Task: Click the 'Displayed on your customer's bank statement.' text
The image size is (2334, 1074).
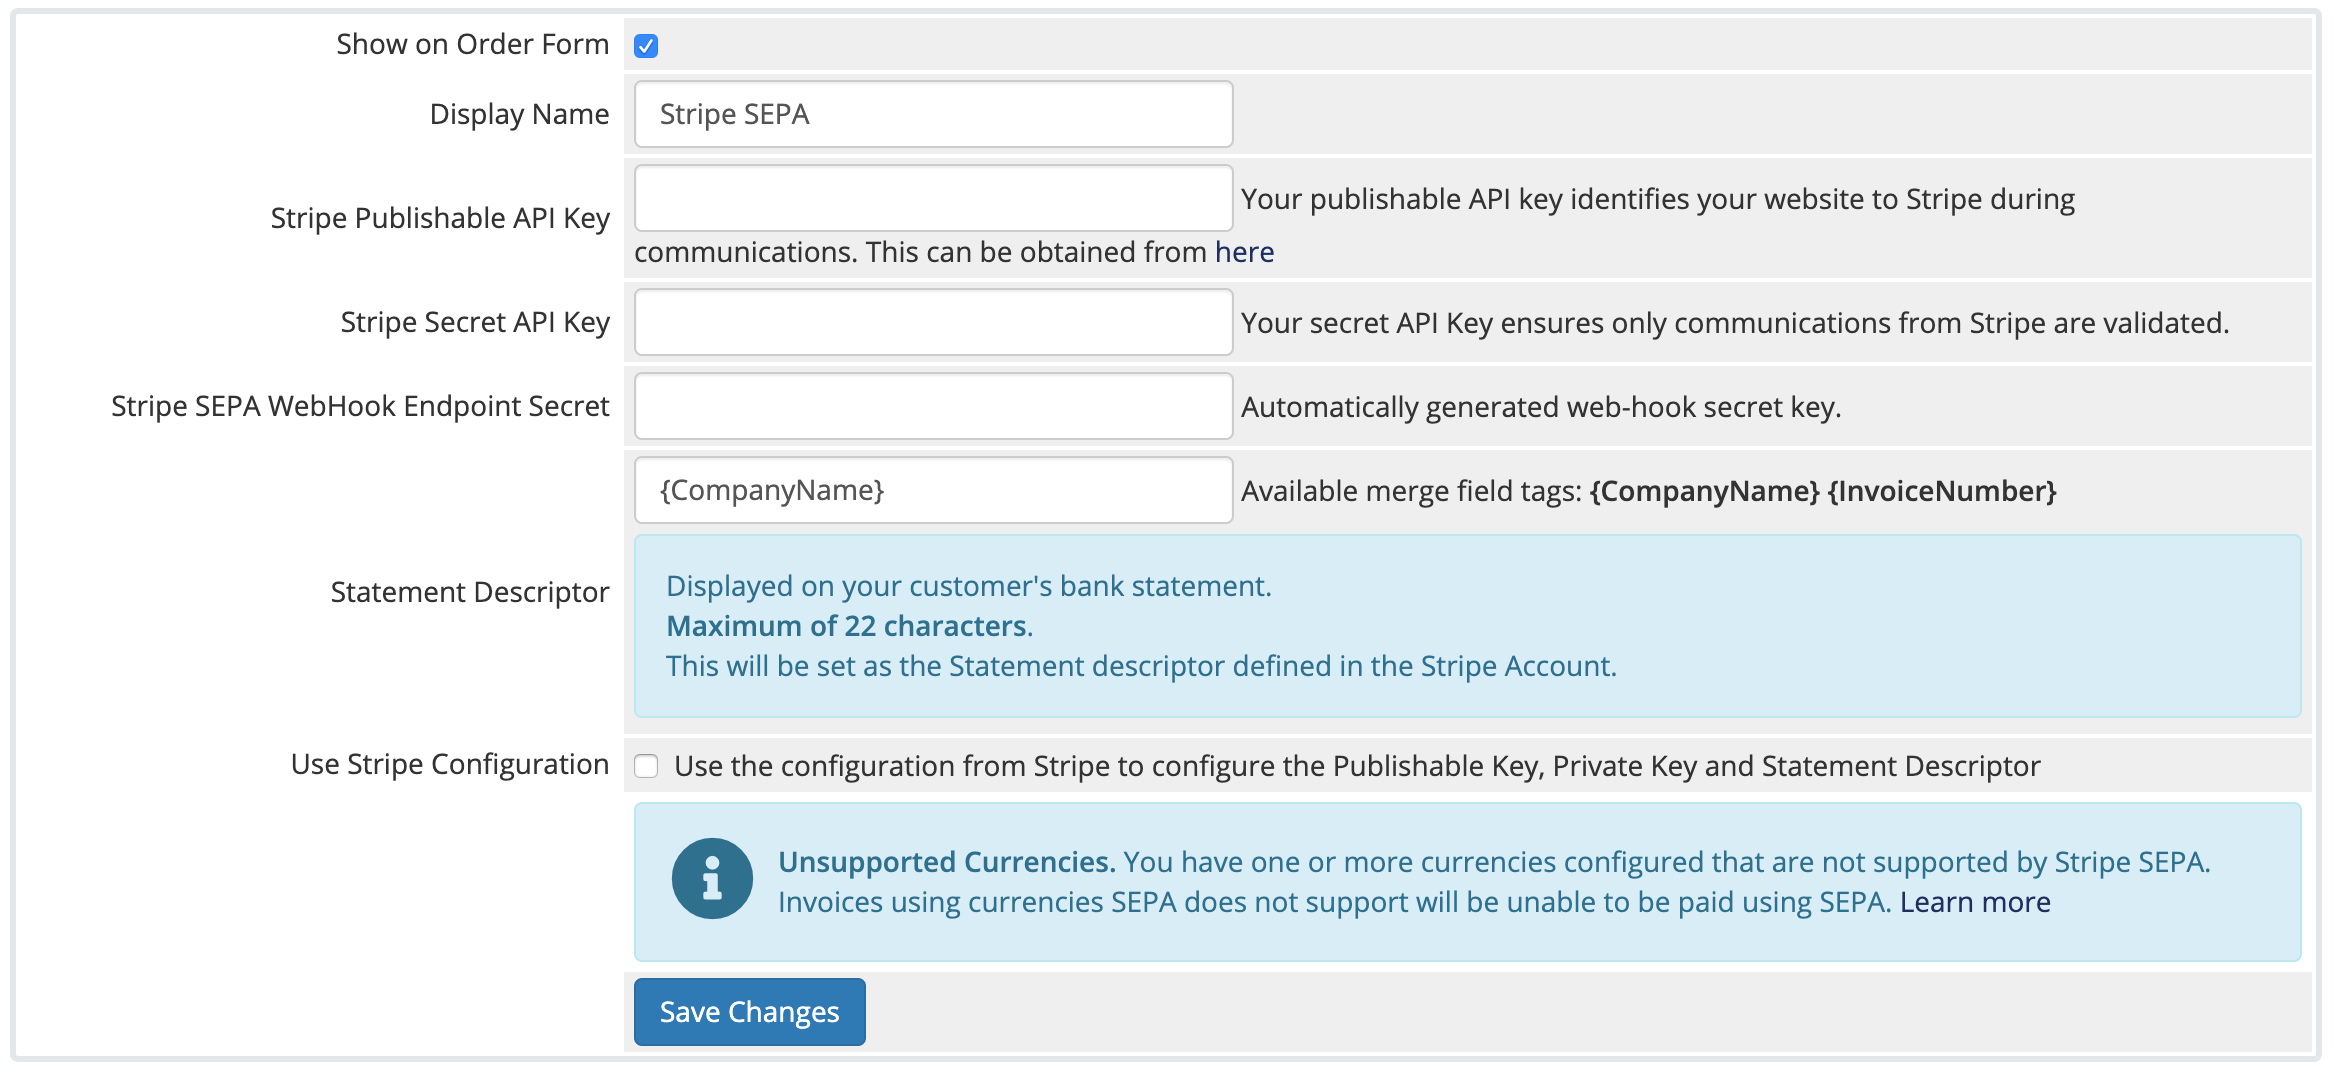Action: (x=969, y=586)
